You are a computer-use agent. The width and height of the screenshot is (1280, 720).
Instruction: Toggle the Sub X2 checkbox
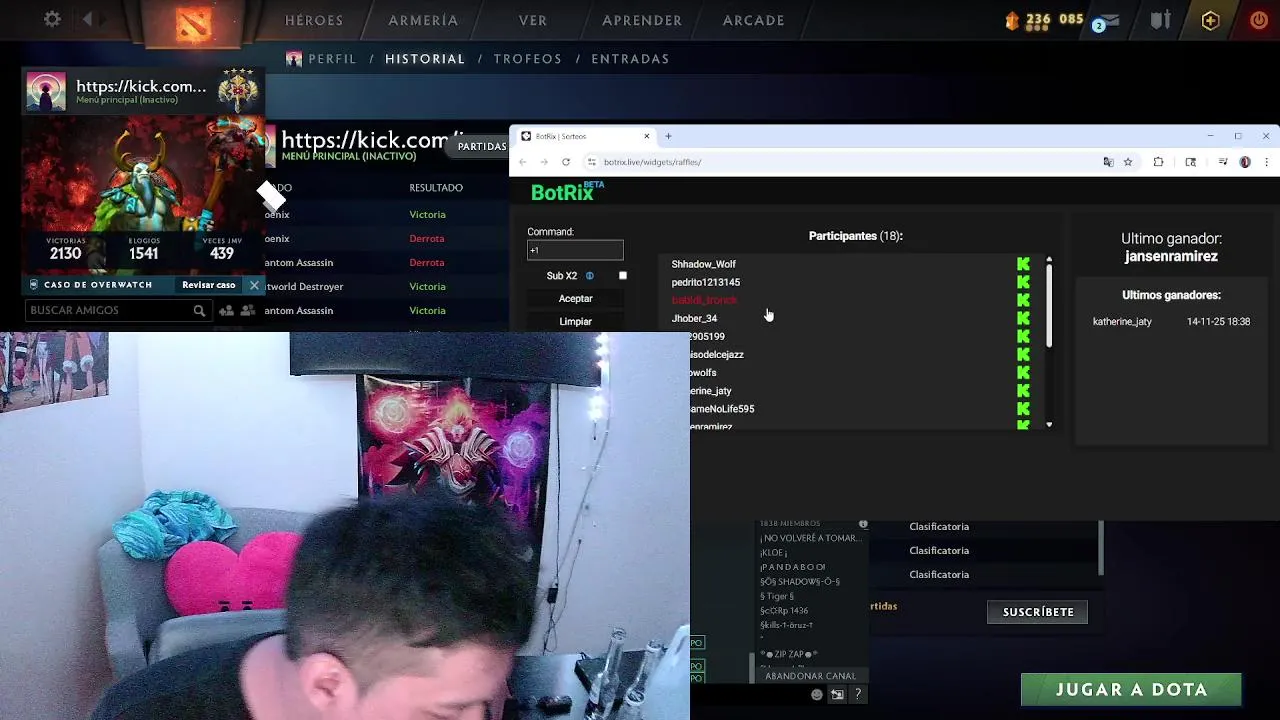[622, 276]
